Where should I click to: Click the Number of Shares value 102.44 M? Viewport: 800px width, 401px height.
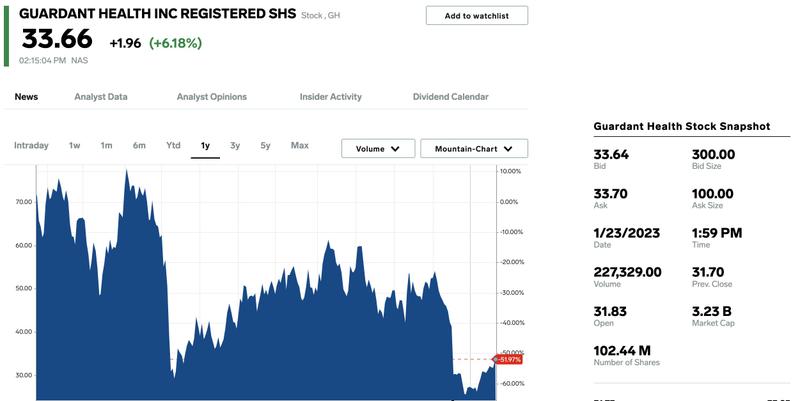622,350
